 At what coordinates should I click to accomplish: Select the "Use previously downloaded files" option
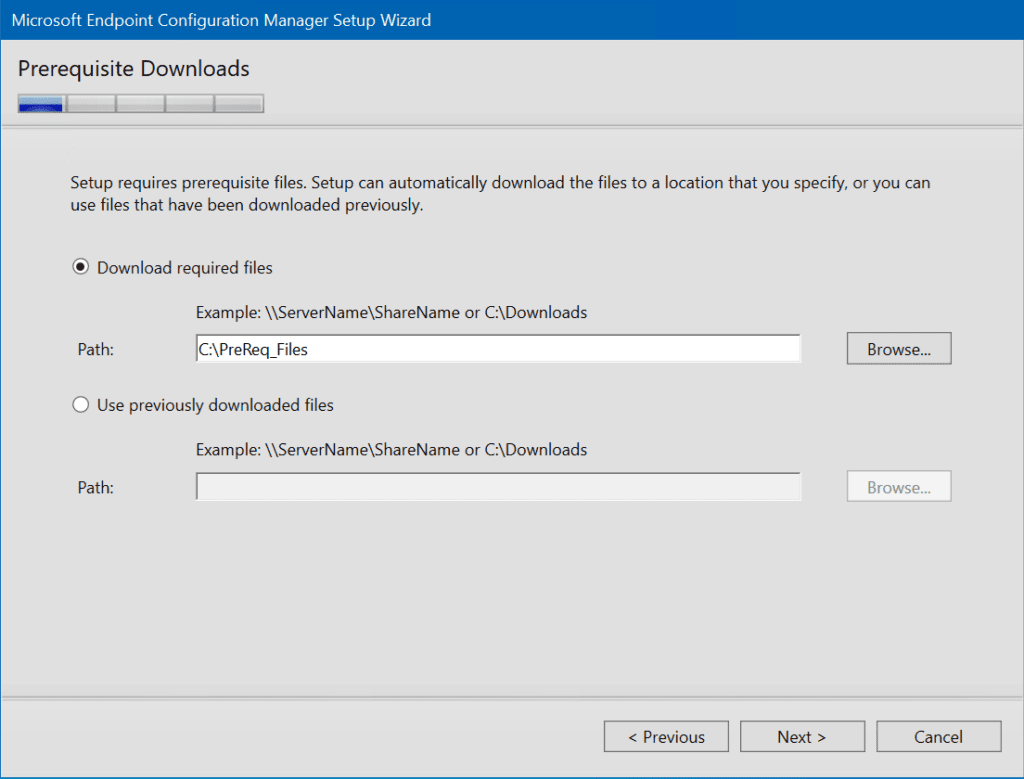click(80, 404)
